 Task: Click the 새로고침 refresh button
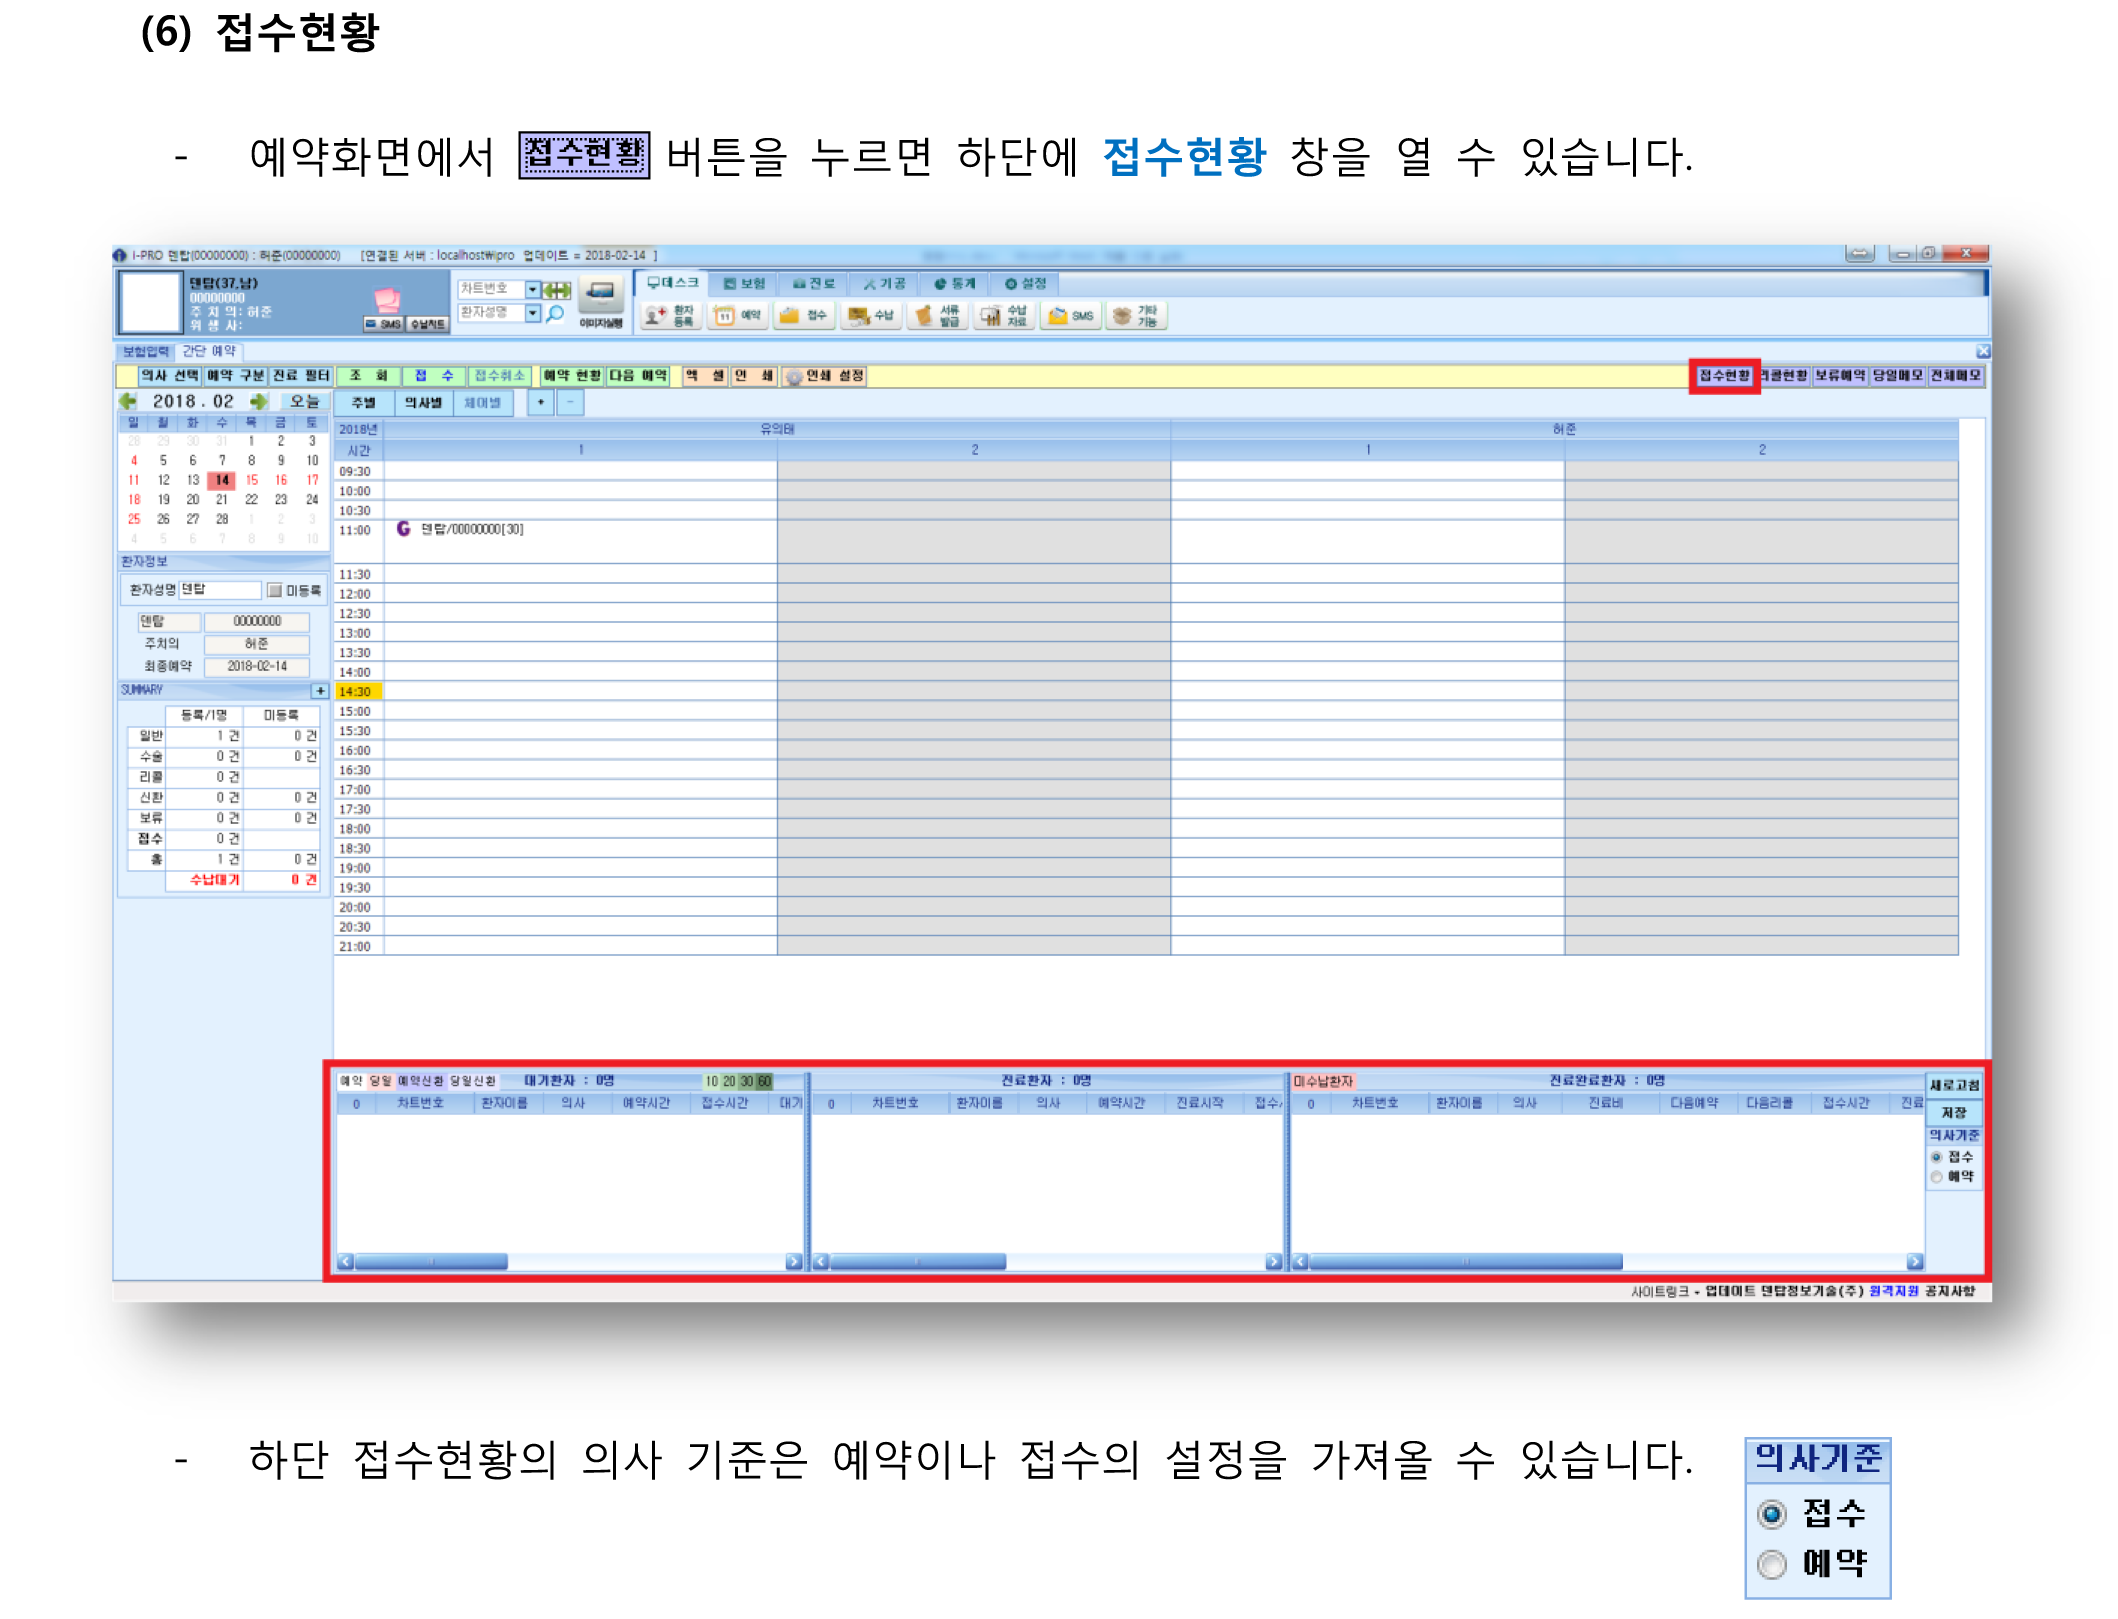(x=1954, y=1086)
